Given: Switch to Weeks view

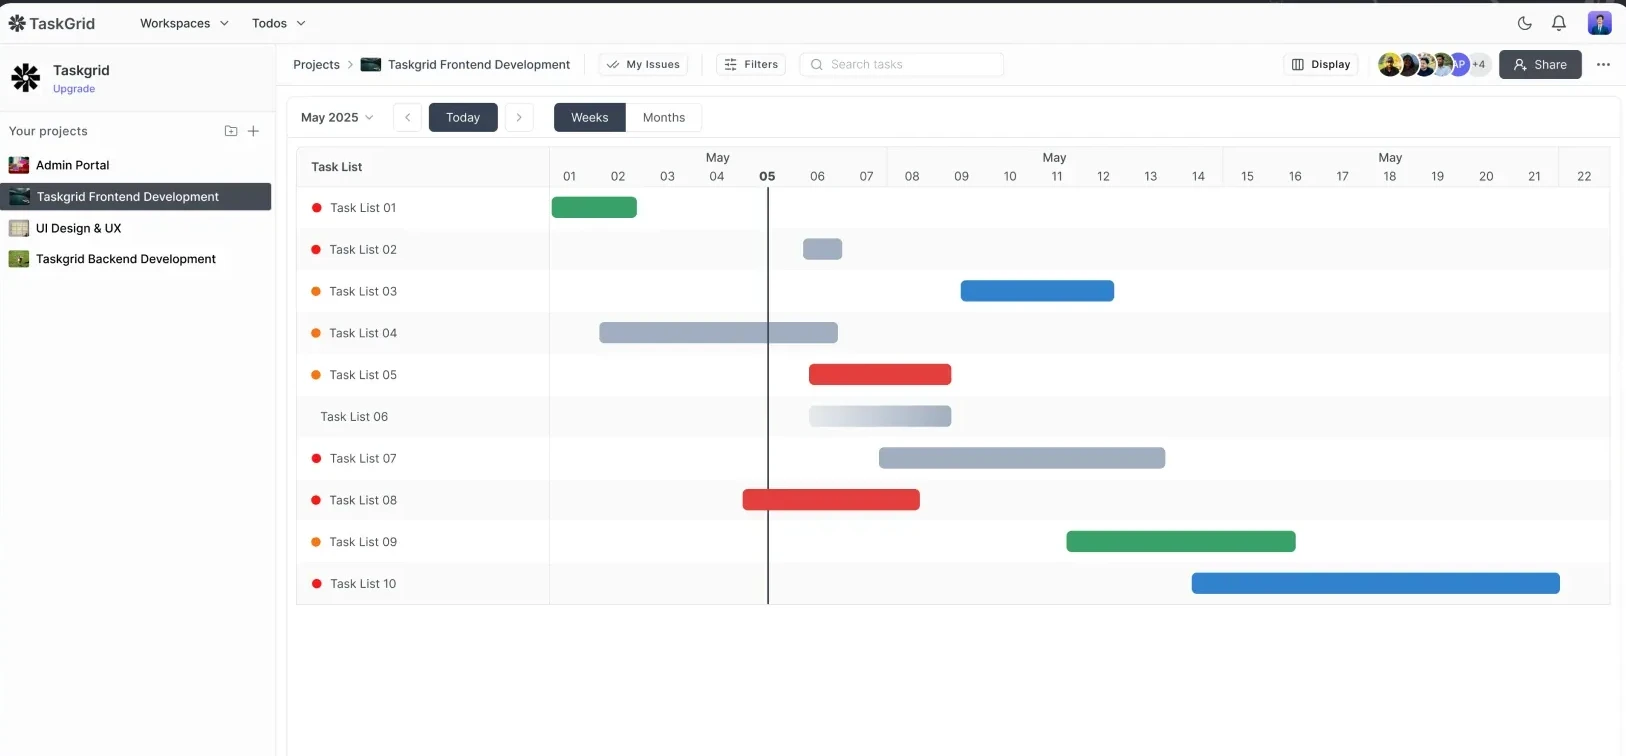Looking at the screenshot, I should coord(590,117).
